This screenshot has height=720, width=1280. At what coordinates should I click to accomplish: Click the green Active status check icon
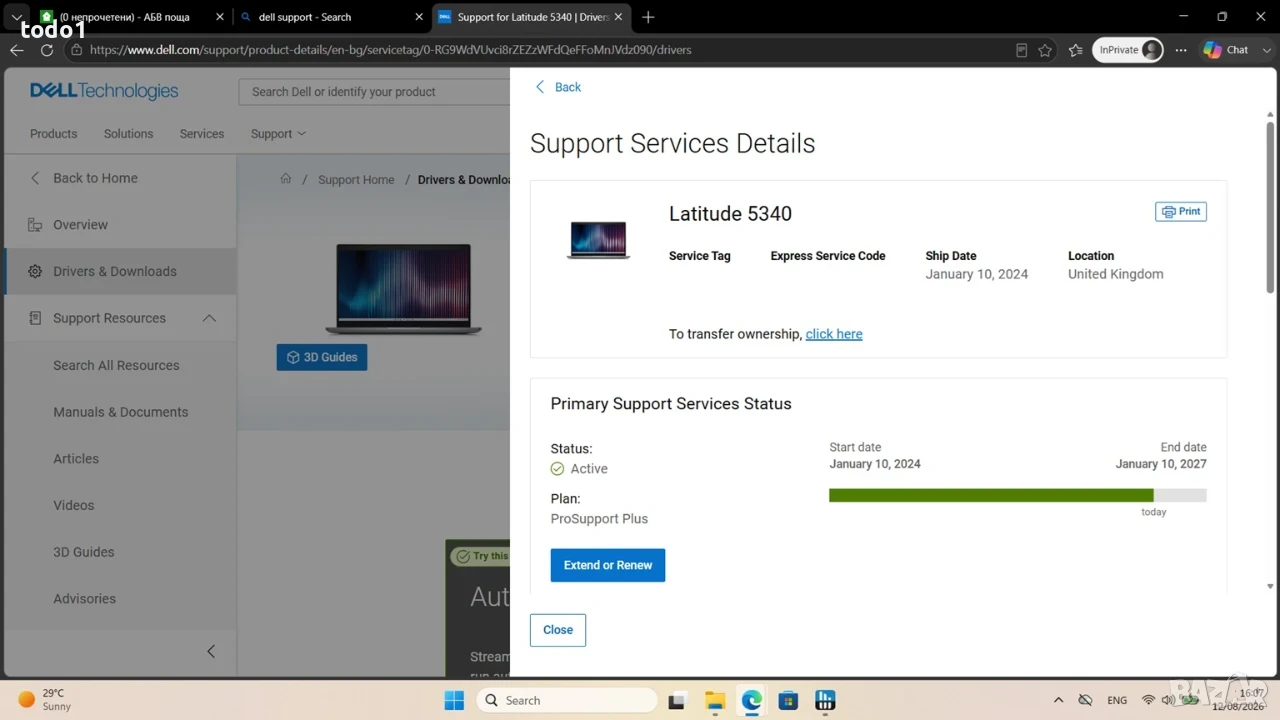click(557, 469)
